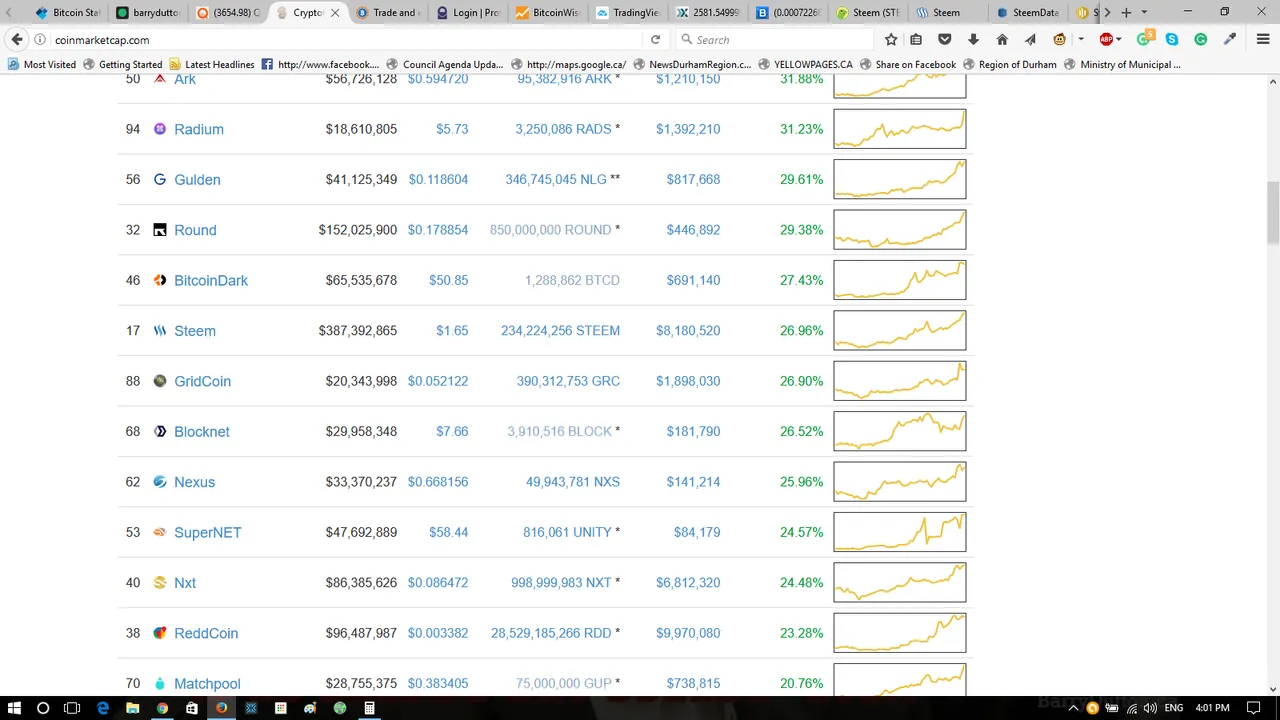Open the Windows Store taskbar icon
This screenshot has height=720, width=1280.
tap(192, 708)
